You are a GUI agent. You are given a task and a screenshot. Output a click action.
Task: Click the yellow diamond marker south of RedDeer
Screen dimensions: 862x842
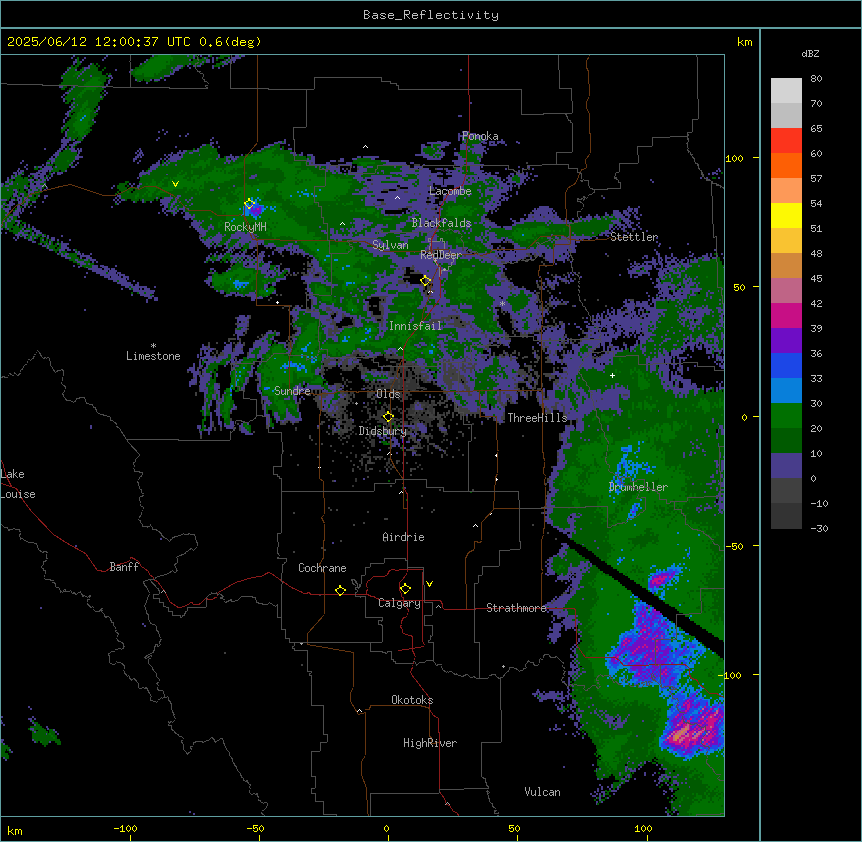coord(425,281)
